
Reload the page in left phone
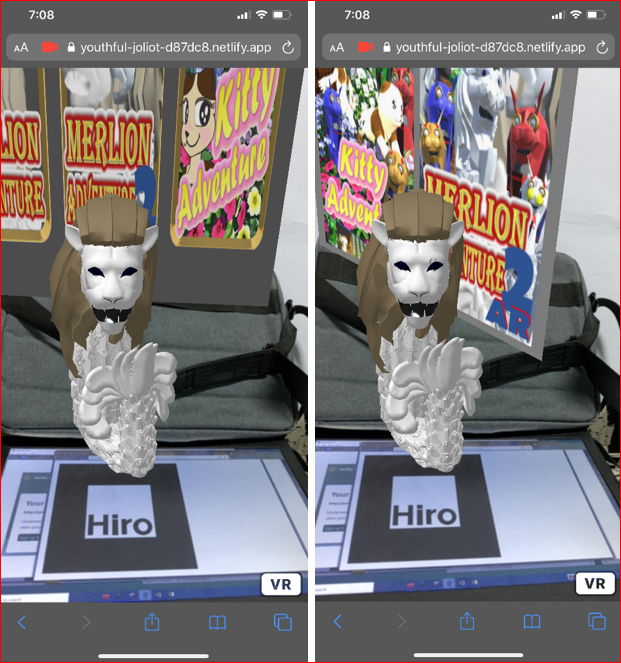pyautogui.click(x=288, y=47)
